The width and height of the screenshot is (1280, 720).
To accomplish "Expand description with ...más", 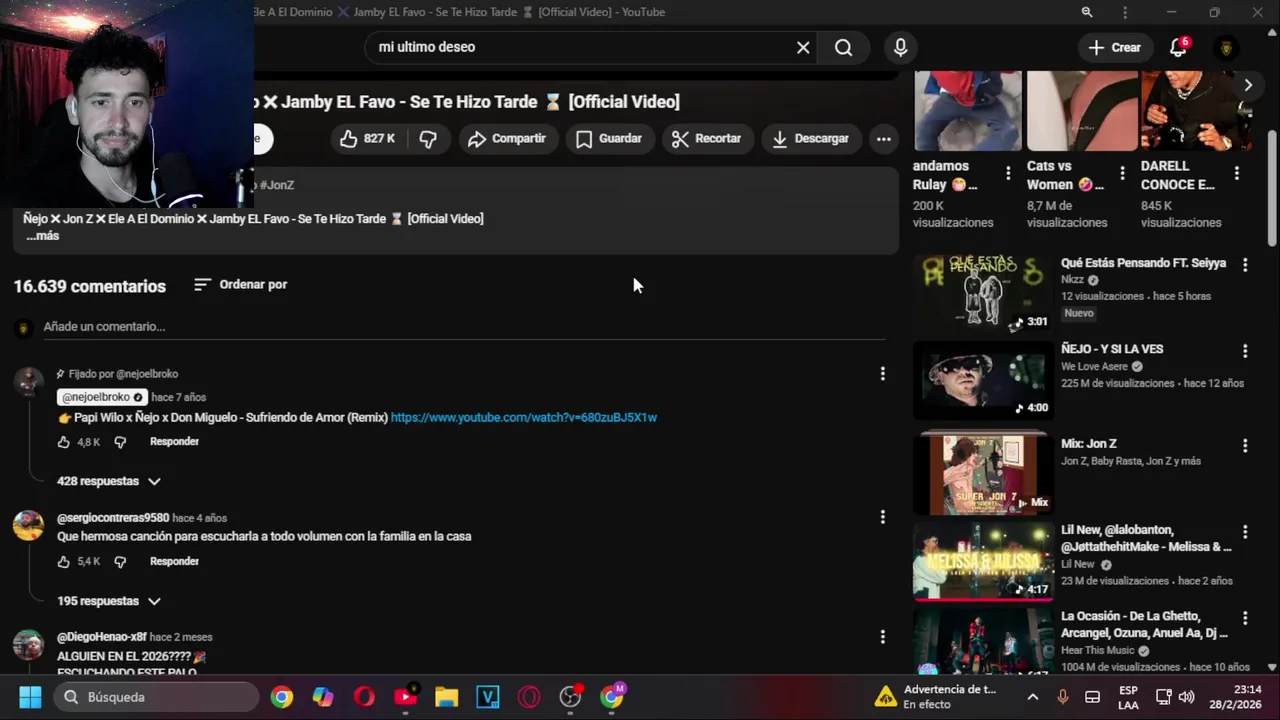I will pyautogui.click(x=43, y=236).
